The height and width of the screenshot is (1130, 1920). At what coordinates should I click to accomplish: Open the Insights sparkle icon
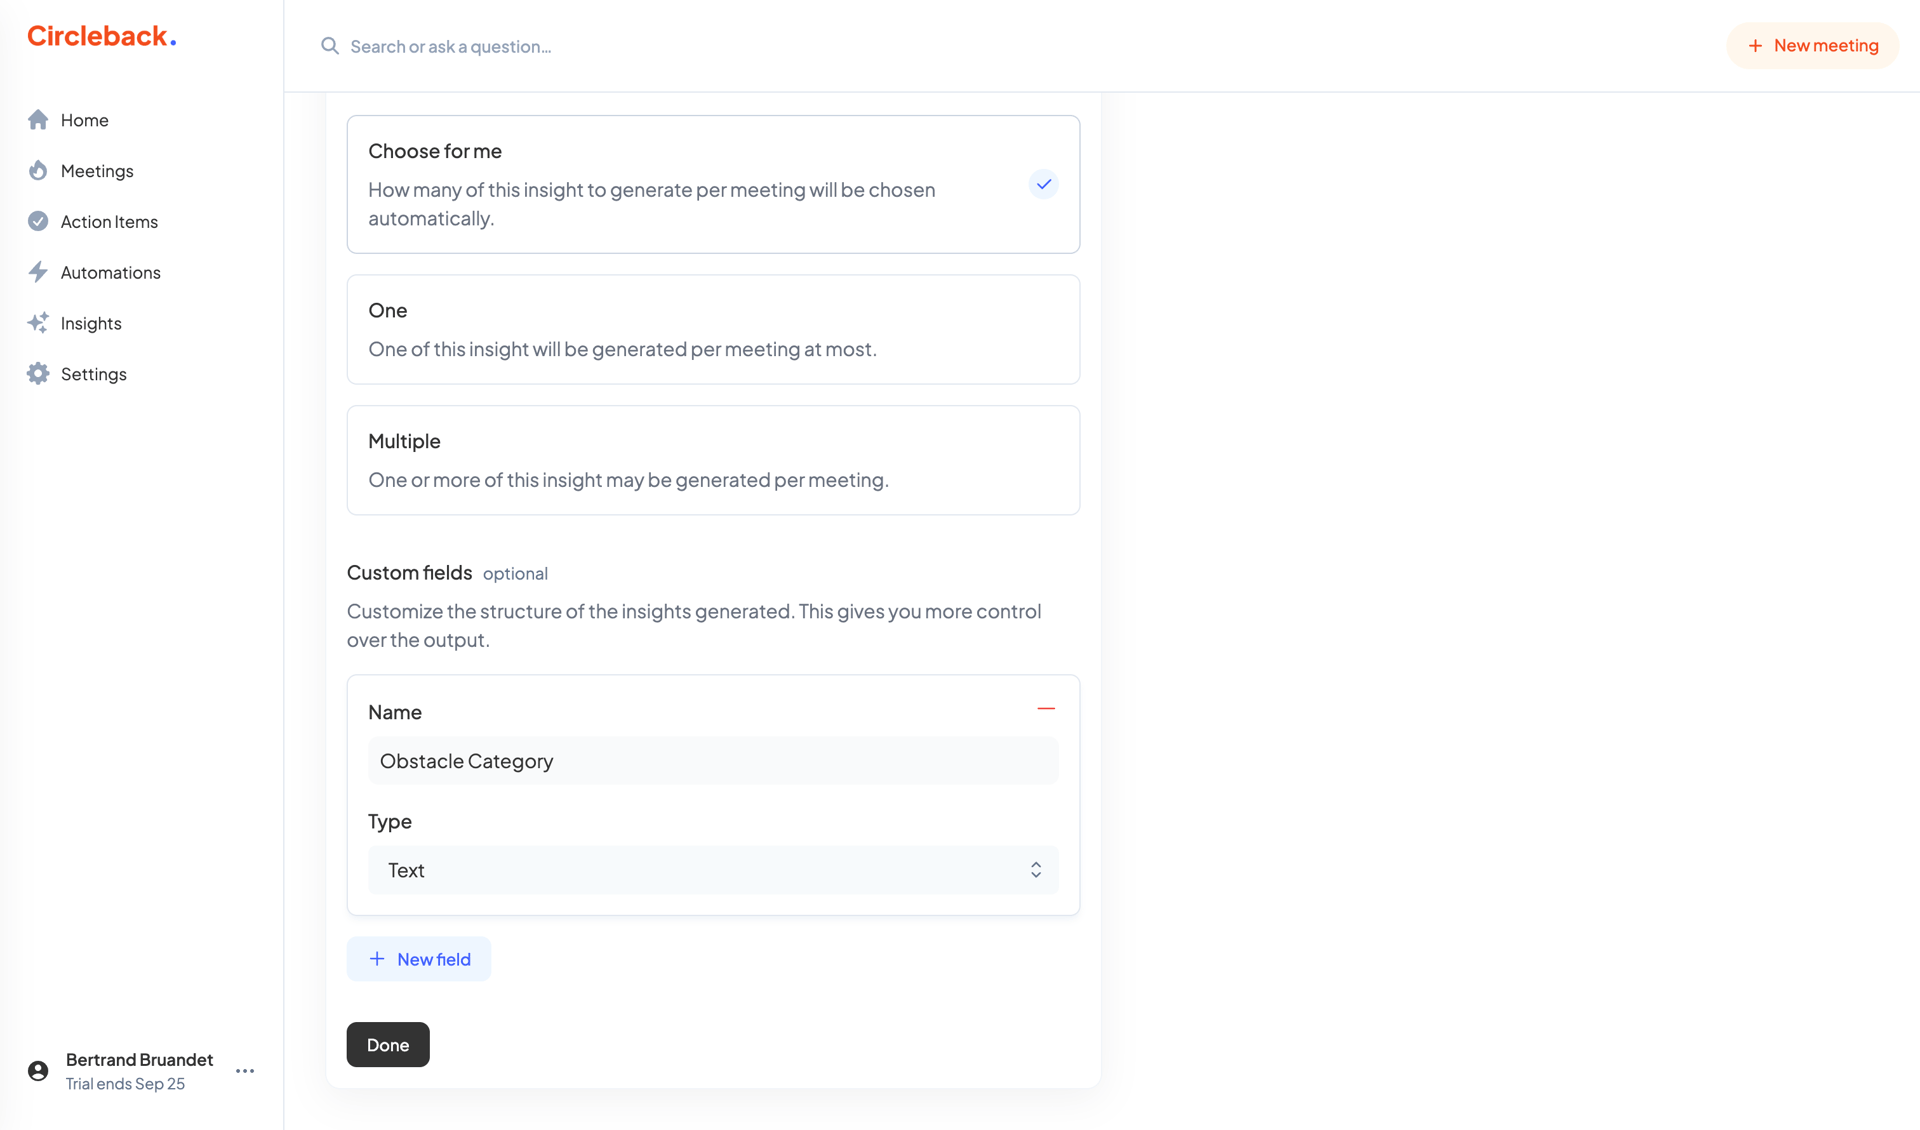(x=38, y=322)
